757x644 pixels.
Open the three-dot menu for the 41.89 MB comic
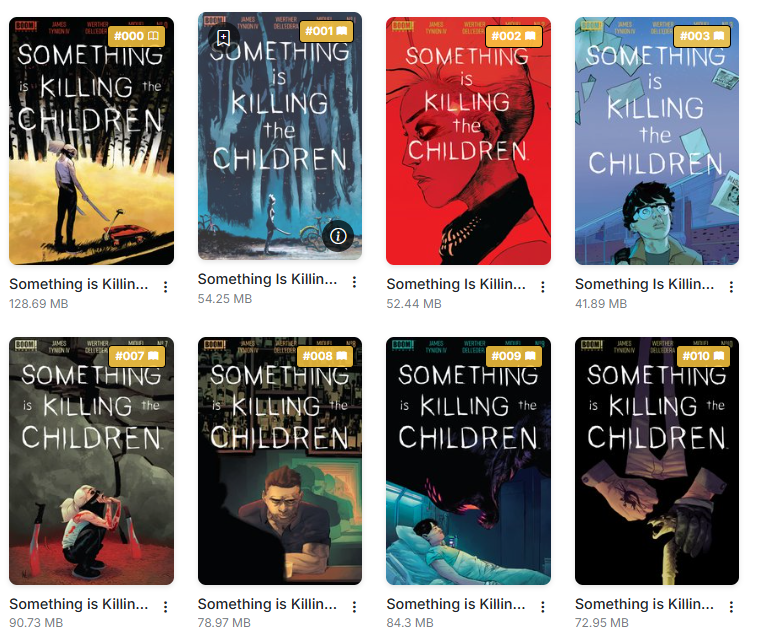pos(731,287)
